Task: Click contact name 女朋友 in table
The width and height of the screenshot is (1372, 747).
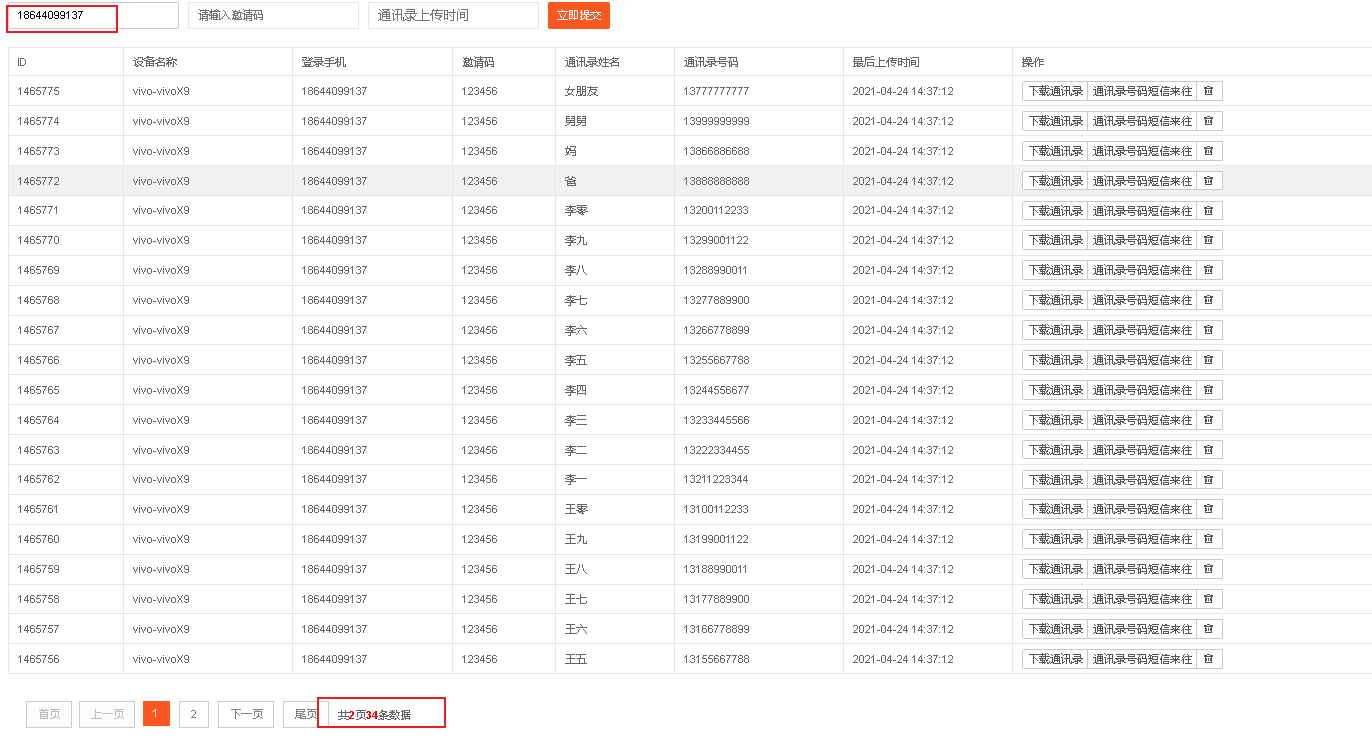Action: 581,91
